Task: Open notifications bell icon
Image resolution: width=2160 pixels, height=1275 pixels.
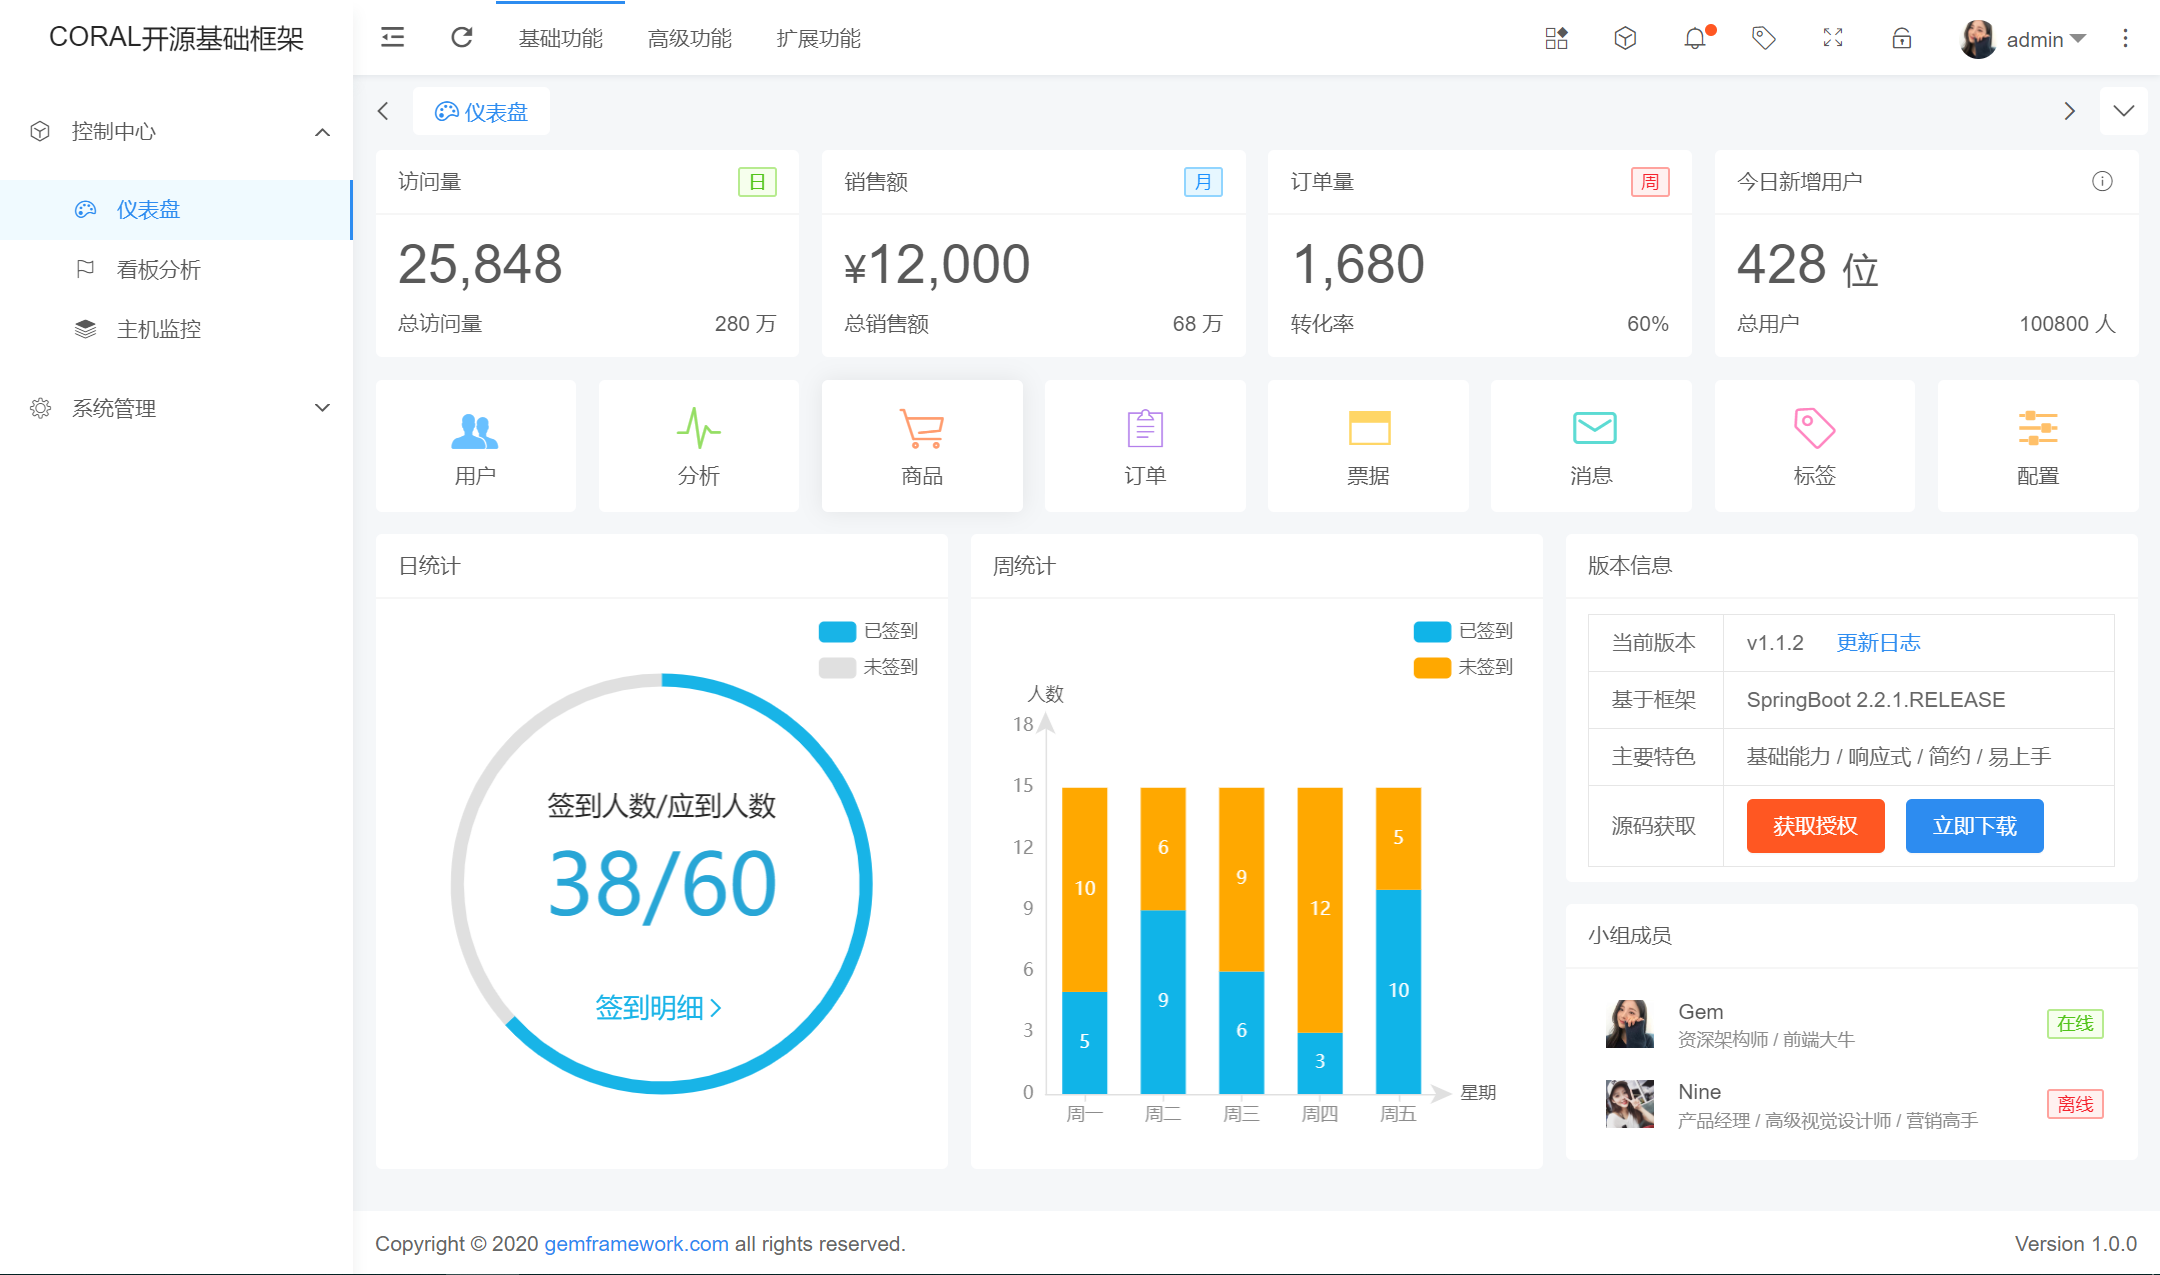Action: point(1695,38)
